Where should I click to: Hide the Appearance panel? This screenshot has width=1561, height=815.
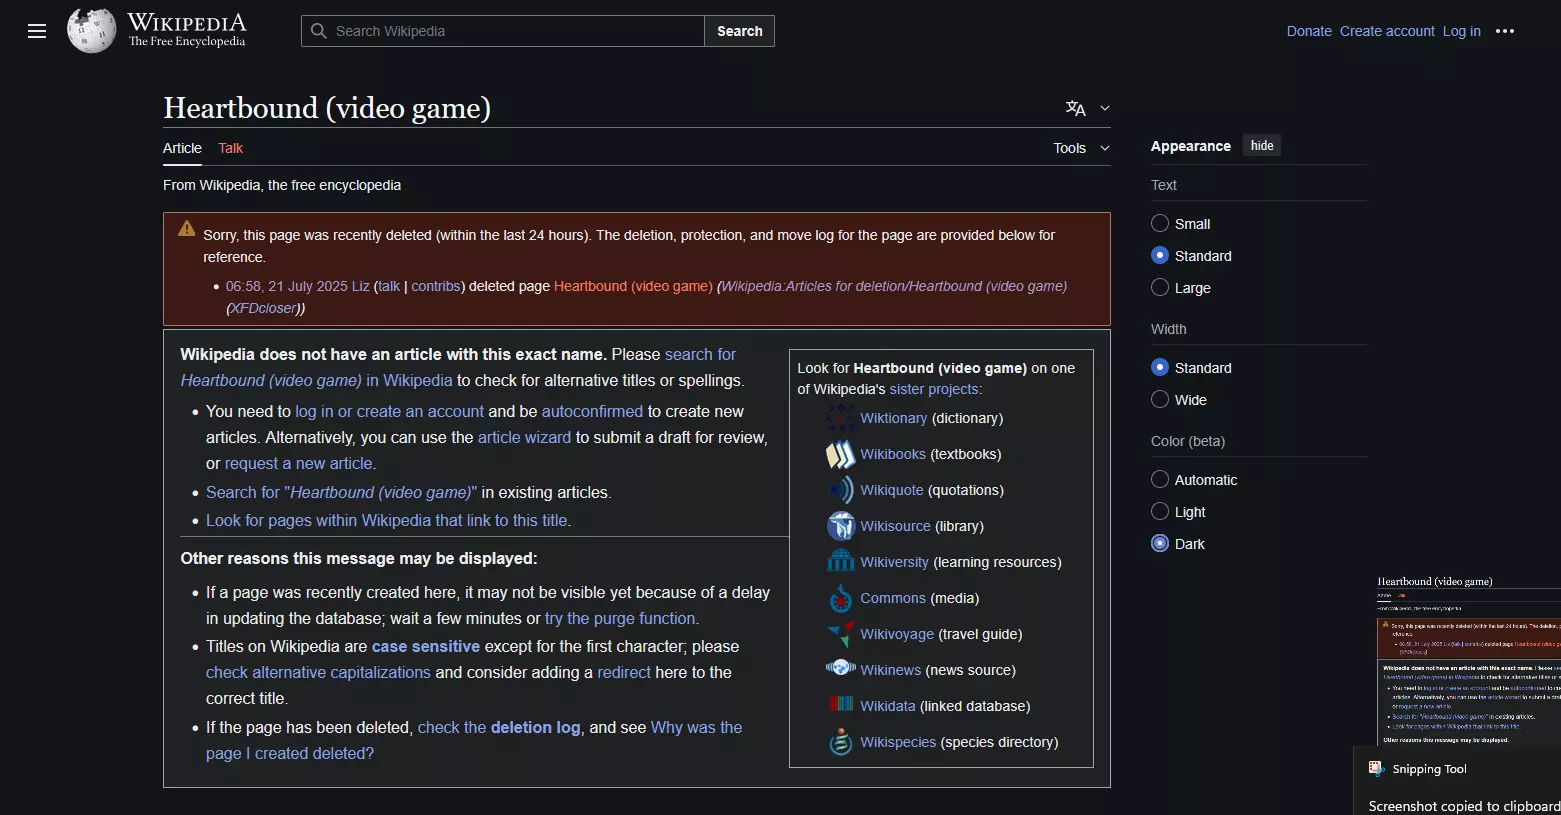1262,146
